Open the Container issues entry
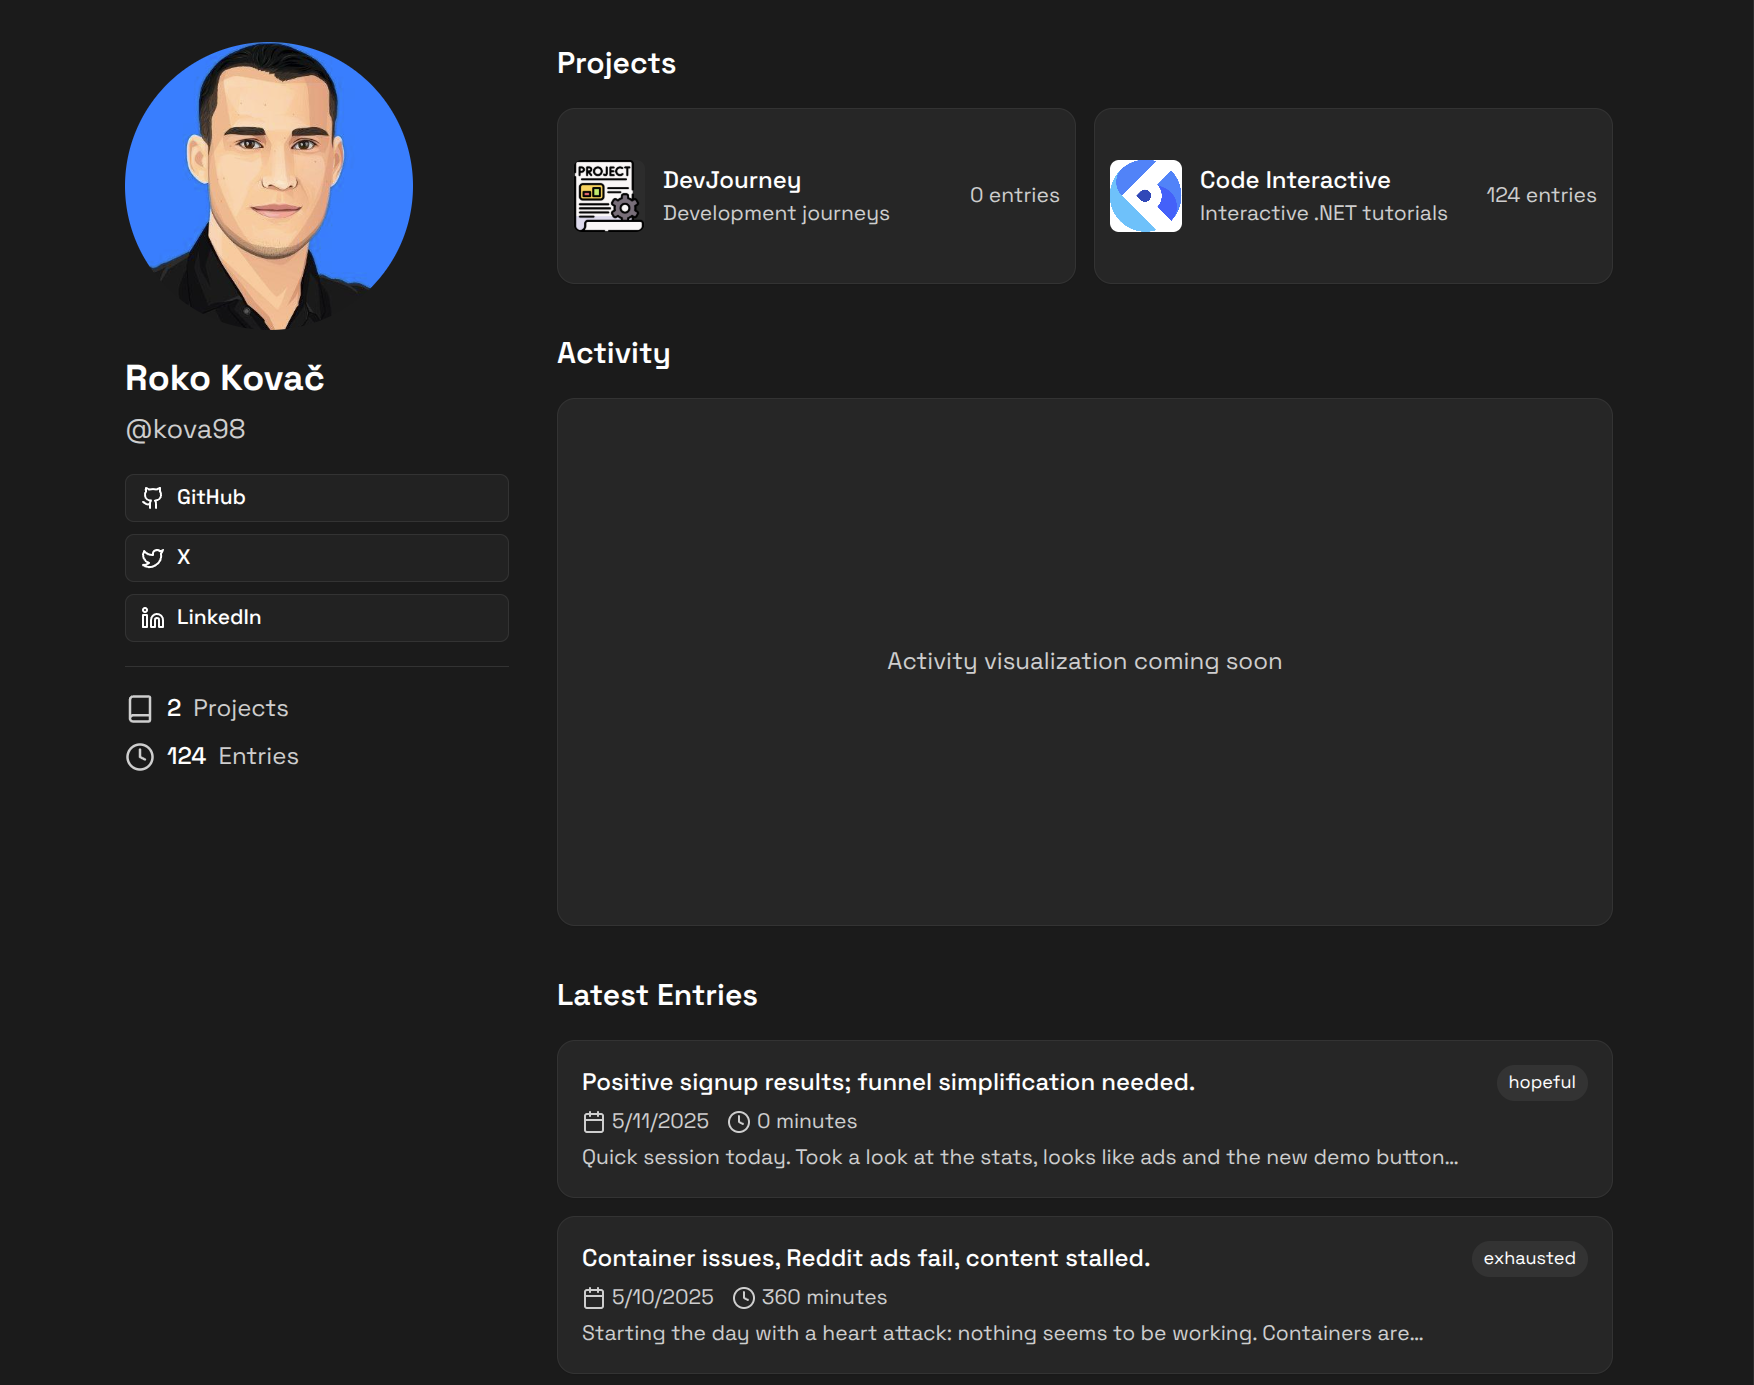Screen dimensions: 1754x1385 (1085, 1295)
